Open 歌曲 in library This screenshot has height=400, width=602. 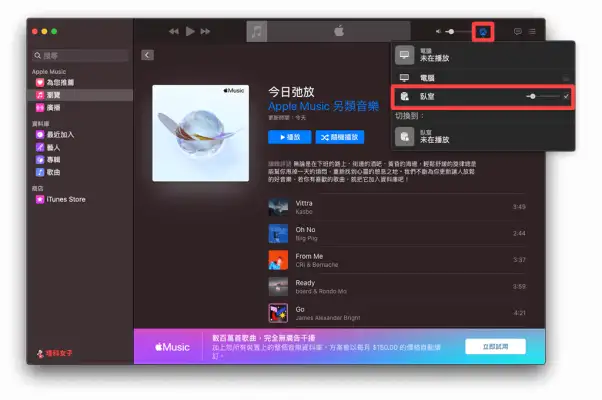pyautogui.click(x=80, y=172)
